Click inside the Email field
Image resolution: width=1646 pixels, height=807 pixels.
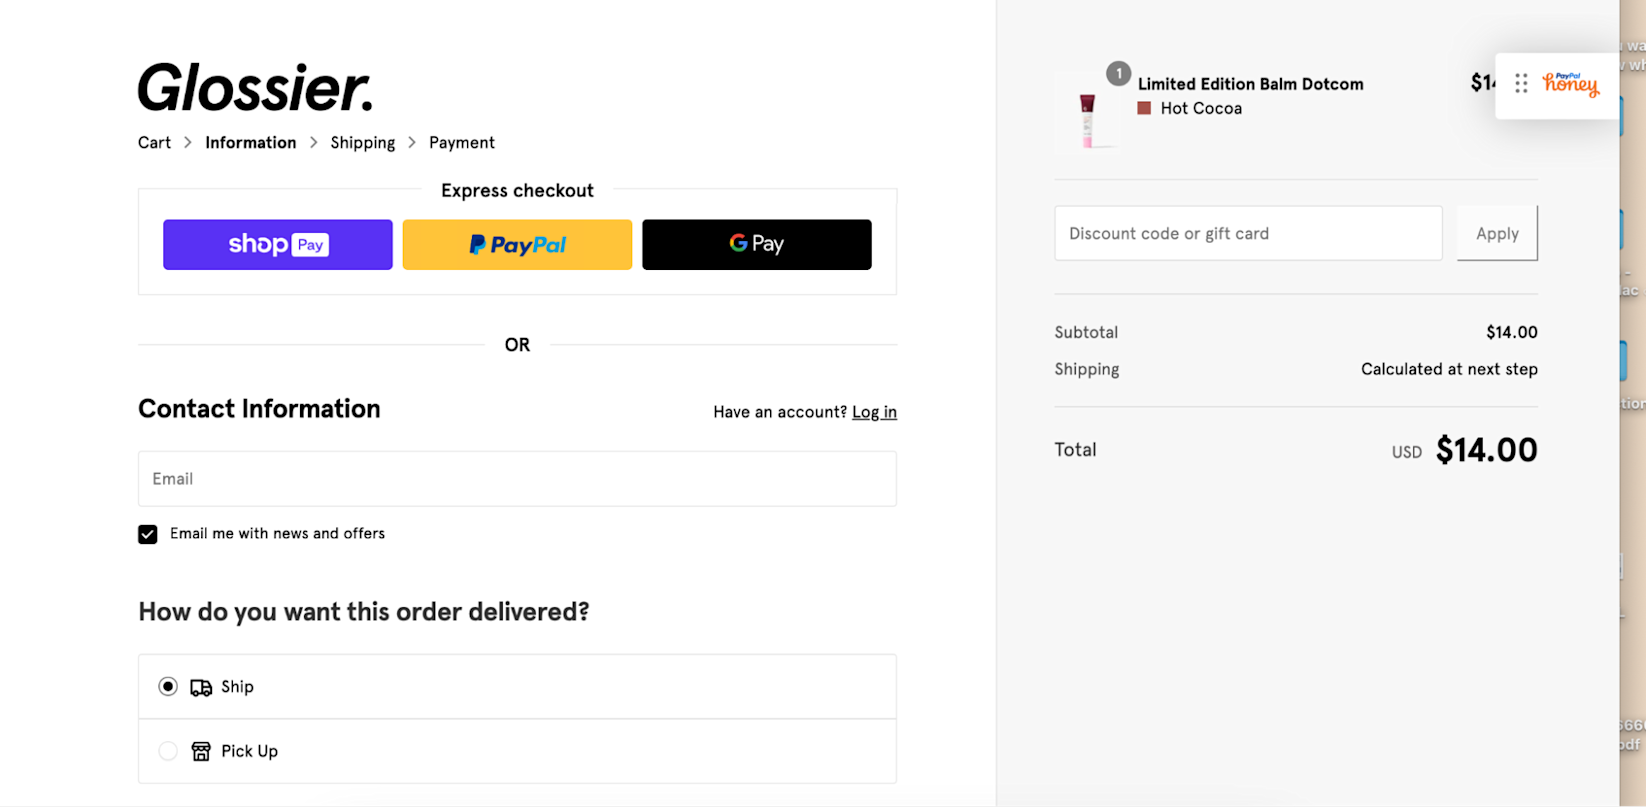click(517, 478)
